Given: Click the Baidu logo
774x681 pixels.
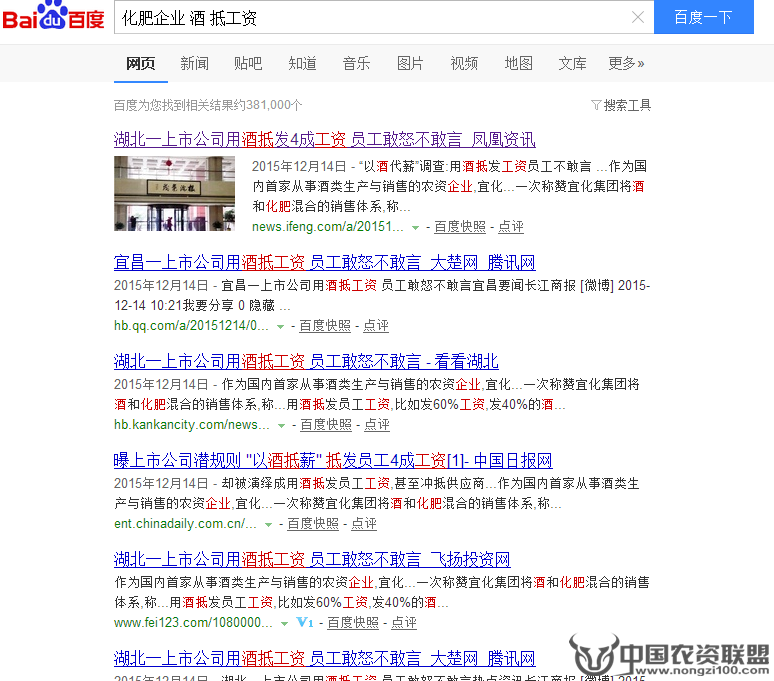Looking at the screenshot, I should pyautogui.click(x=53, y=16).
